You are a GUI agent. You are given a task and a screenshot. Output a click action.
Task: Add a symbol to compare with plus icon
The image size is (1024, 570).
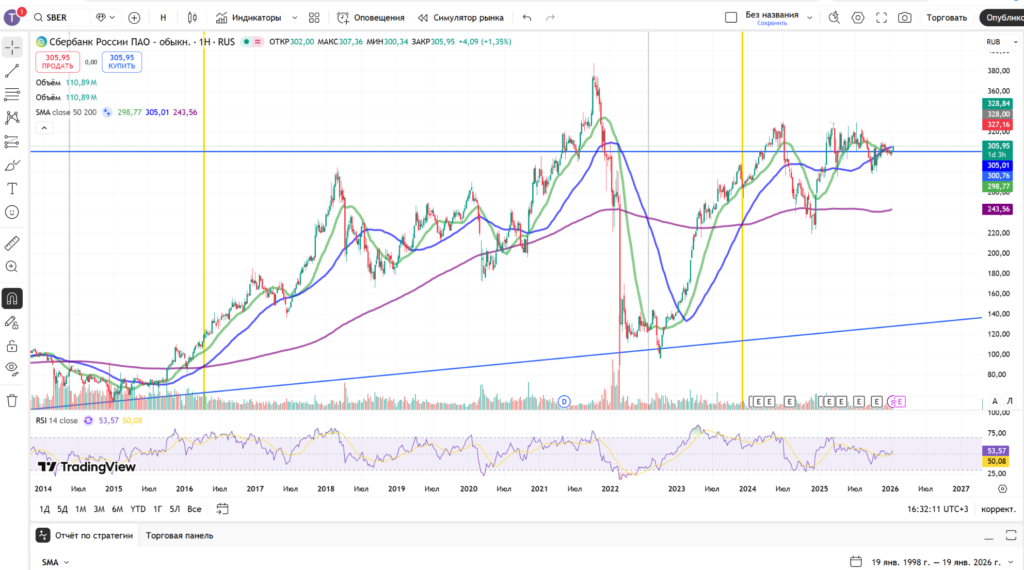pyautogui.click(x=134, y=18)
